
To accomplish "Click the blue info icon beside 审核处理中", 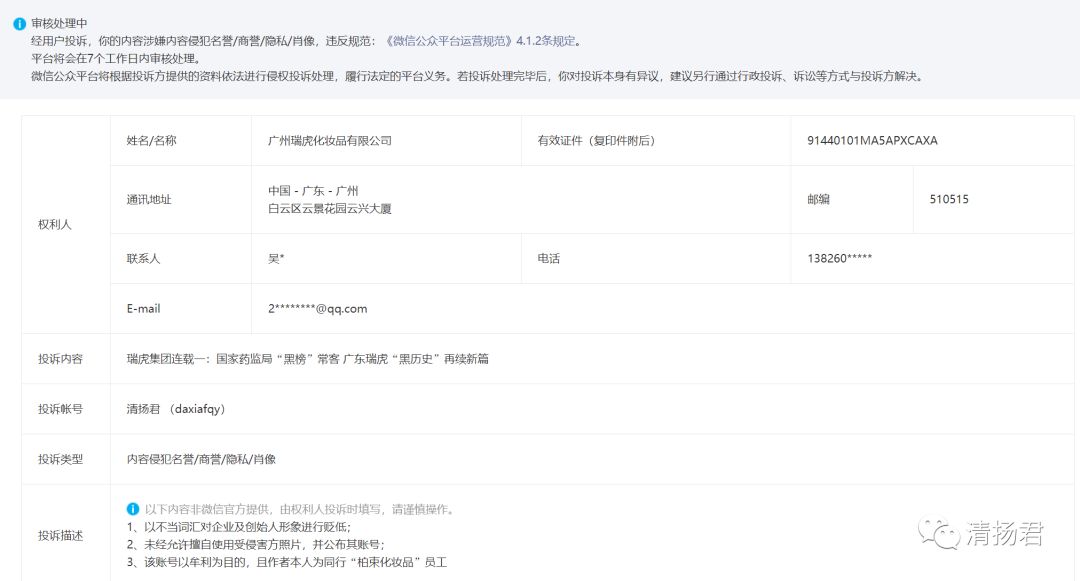I will 19,24.
